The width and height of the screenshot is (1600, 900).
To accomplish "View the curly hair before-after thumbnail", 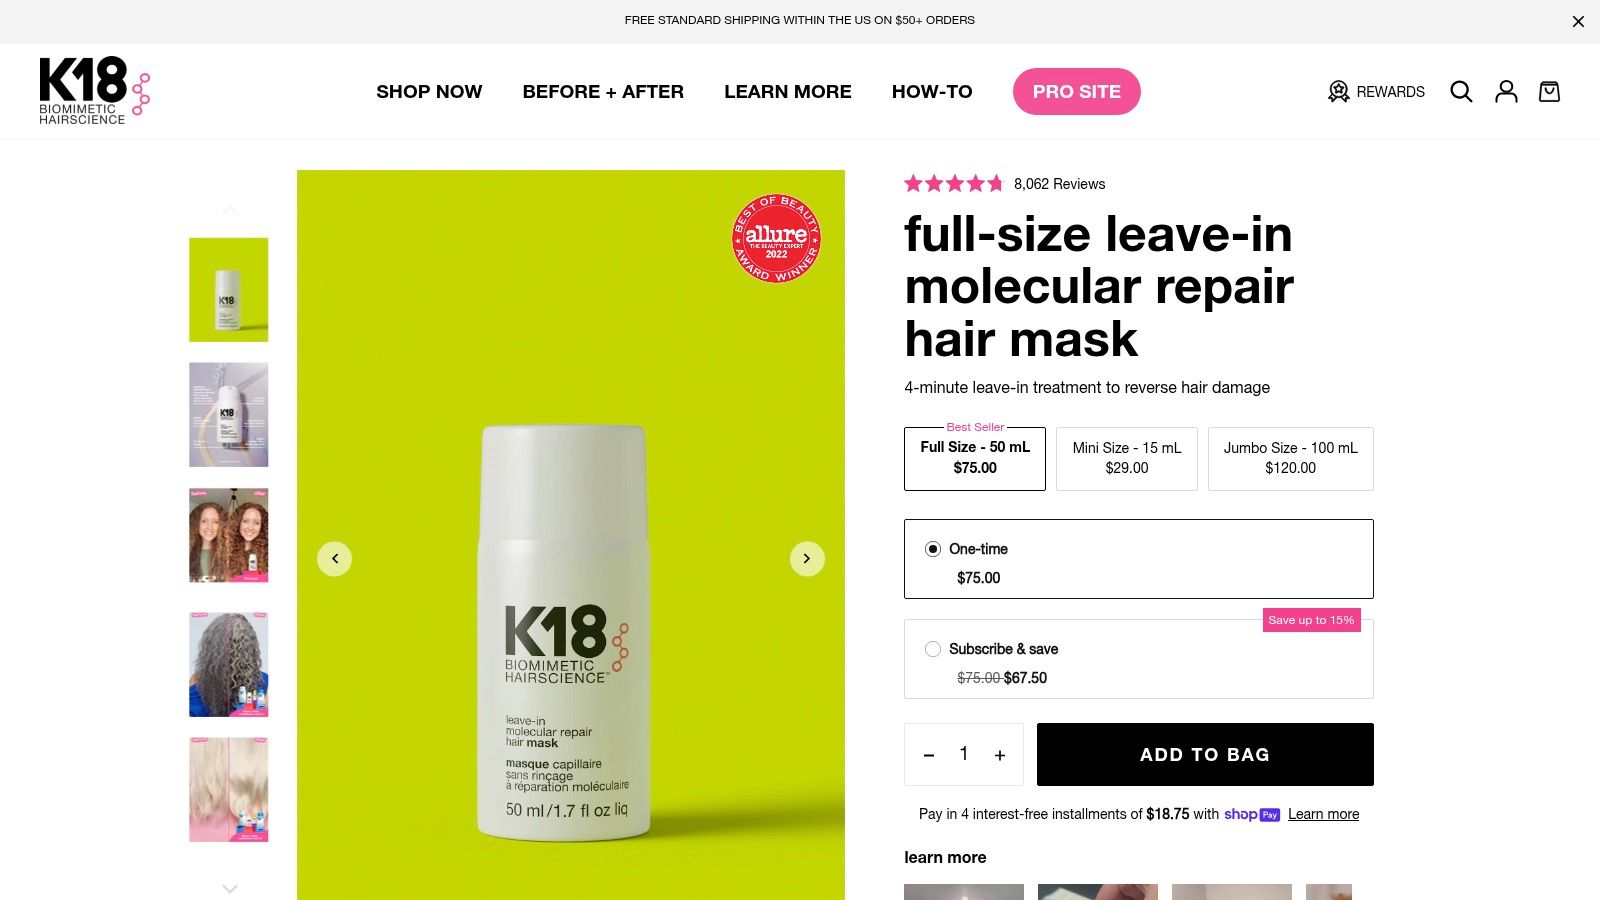I will [229, 535].
